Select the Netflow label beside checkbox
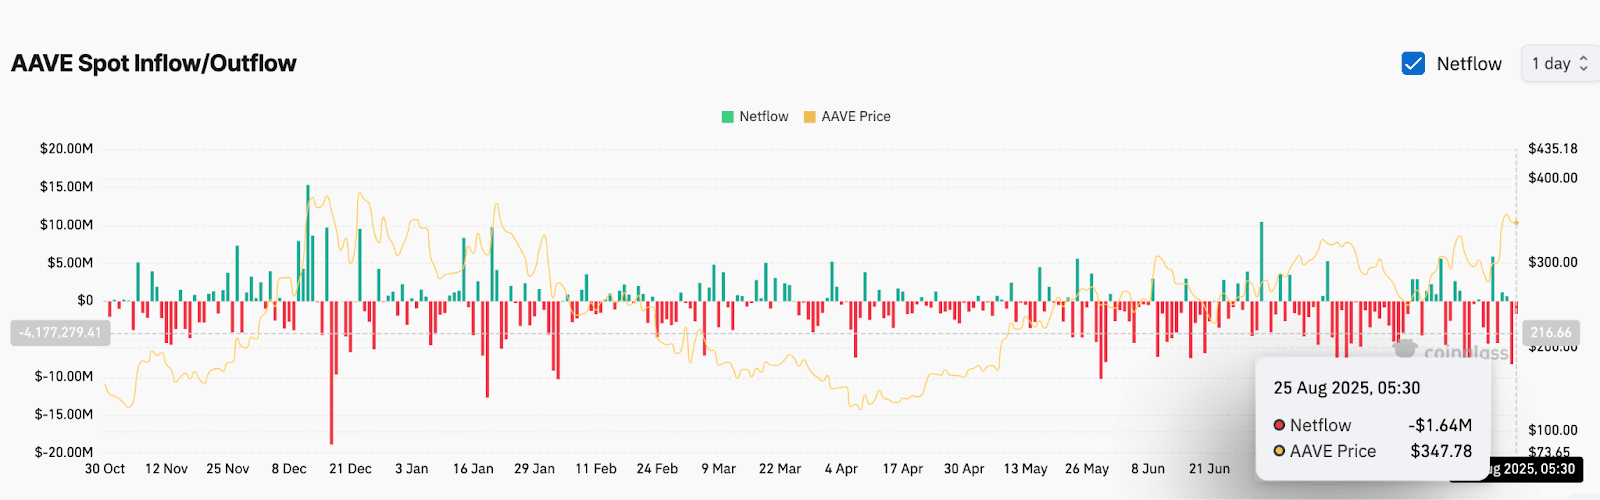The width and height of the screenshot is (1600, 500). (x=1469, y=64)
